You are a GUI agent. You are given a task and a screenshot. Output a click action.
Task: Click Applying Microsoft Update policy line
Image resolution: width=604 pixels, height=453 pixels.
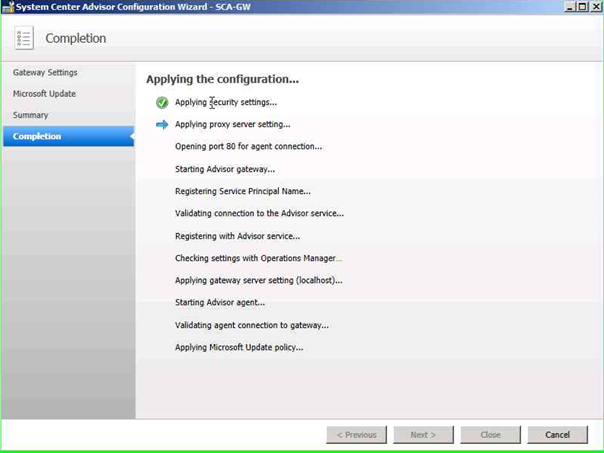pyautogui.click(x=239, y=348)
